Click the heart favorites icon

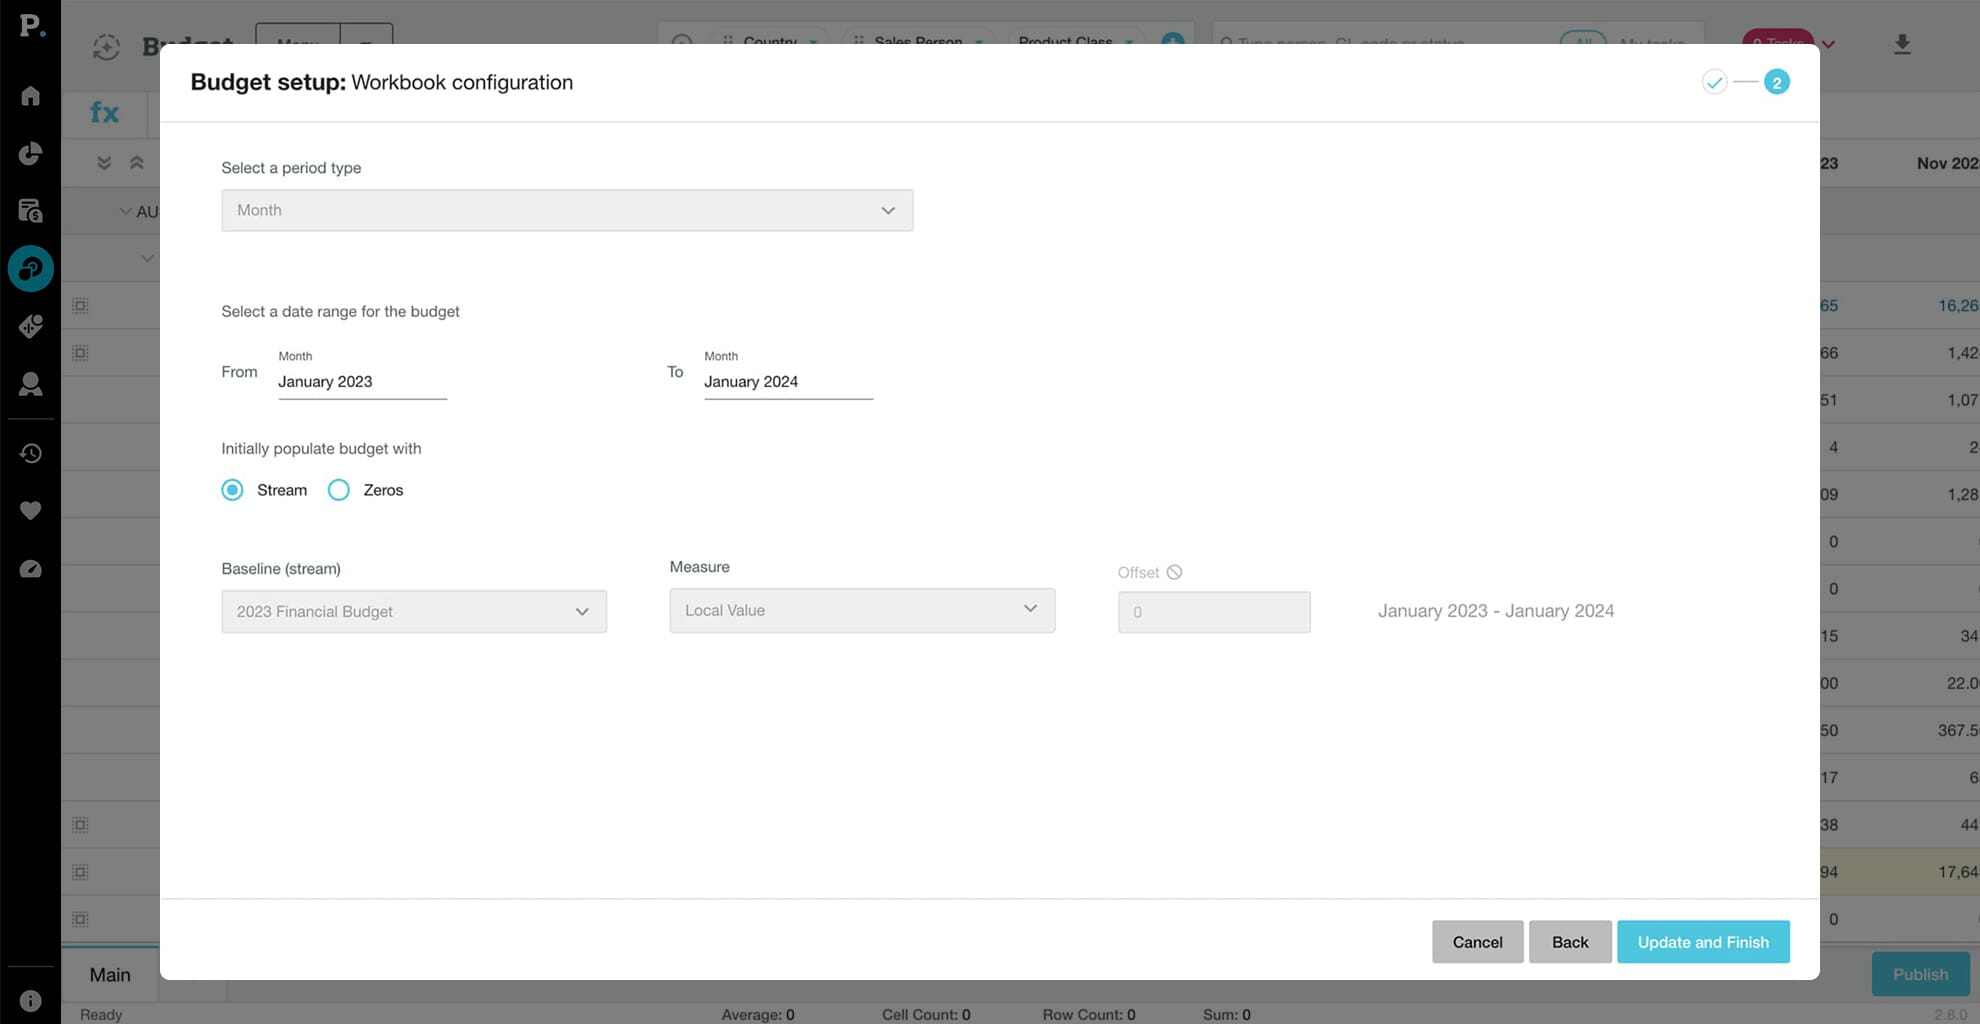point(30,511)
